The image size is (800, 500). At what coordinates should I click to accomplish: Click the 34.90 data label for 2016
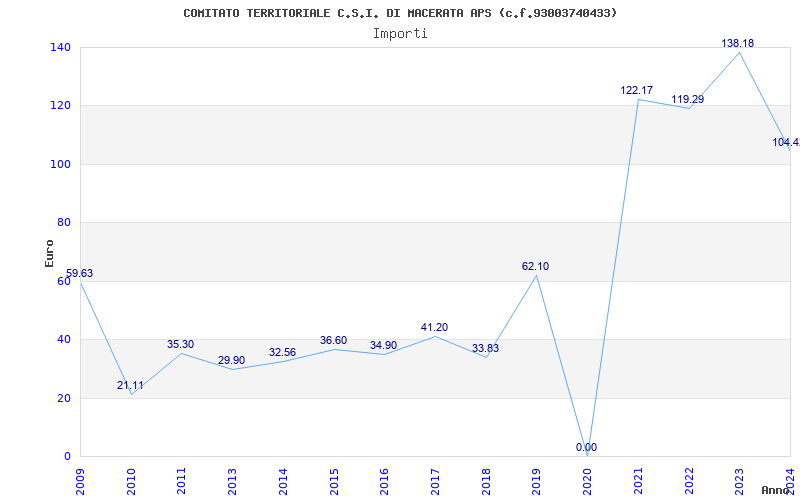click(383, 345)
